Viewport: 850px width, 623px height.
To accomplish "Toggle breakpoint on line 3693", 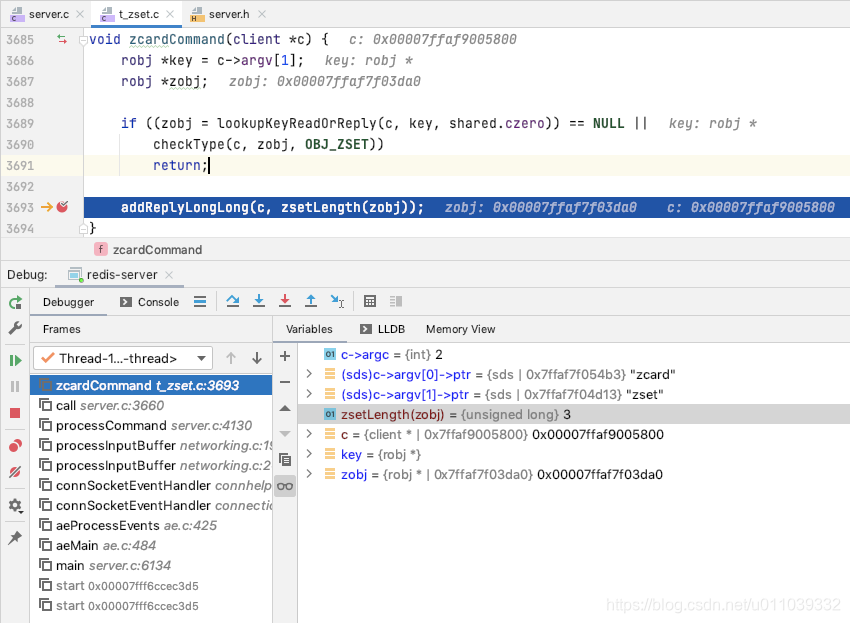I will pyautogui.click(x=62, y=207).
